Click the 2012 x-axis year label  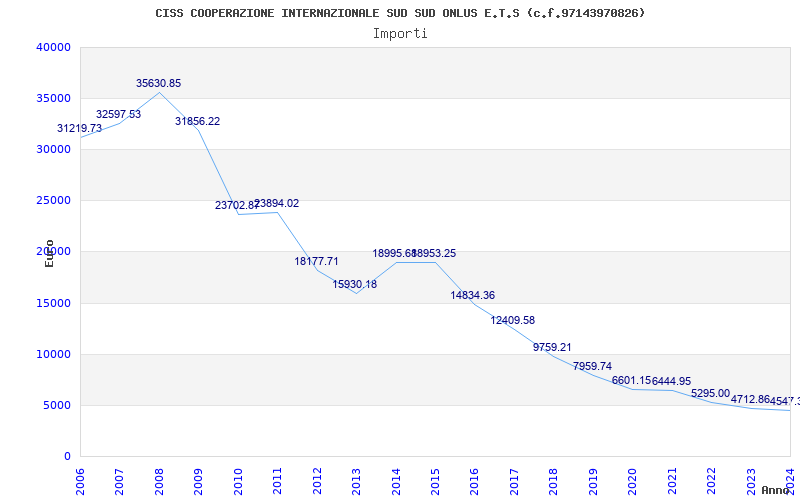(x=317, y=481)
